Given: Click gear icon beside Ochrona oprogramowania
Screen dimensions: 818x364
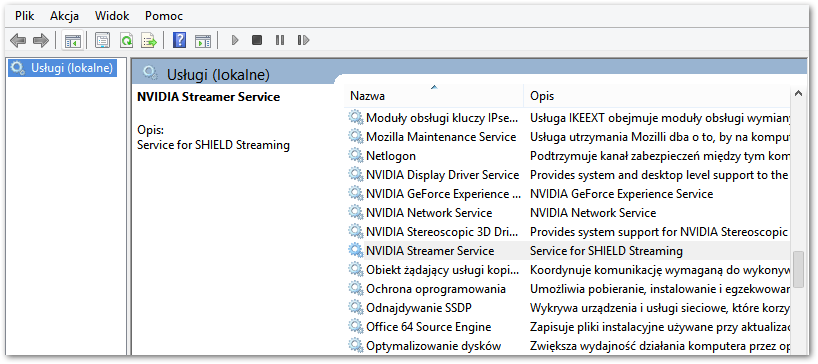Looking at the screenshot, I should pyautogui.click(x=356, y=288).
